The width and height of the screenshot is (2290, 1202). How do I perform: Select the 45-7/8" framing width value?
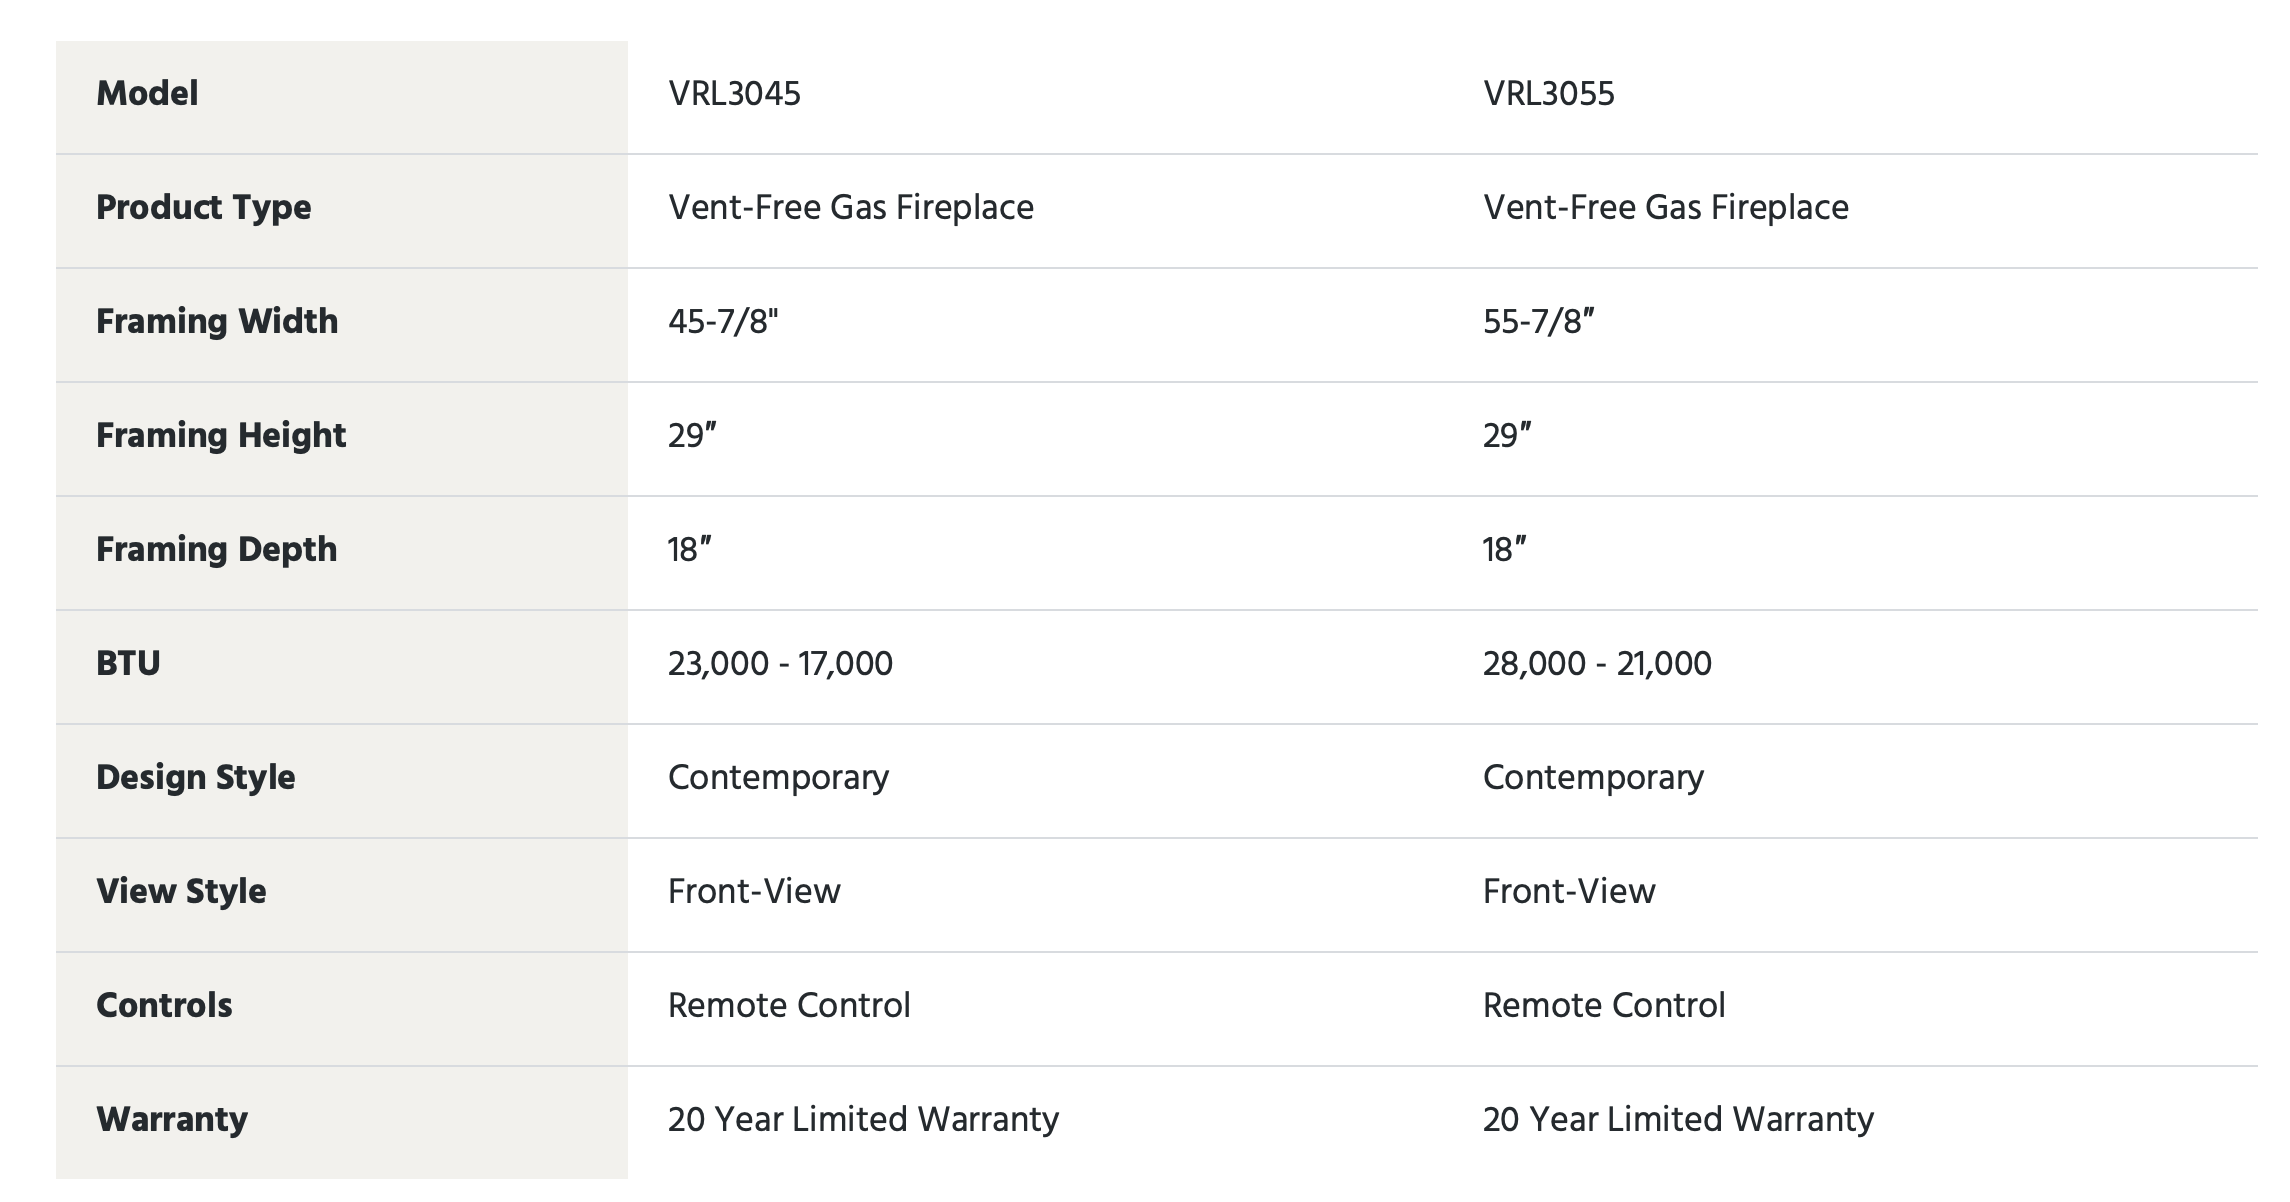pyautogui.click(x=722, y=322)
